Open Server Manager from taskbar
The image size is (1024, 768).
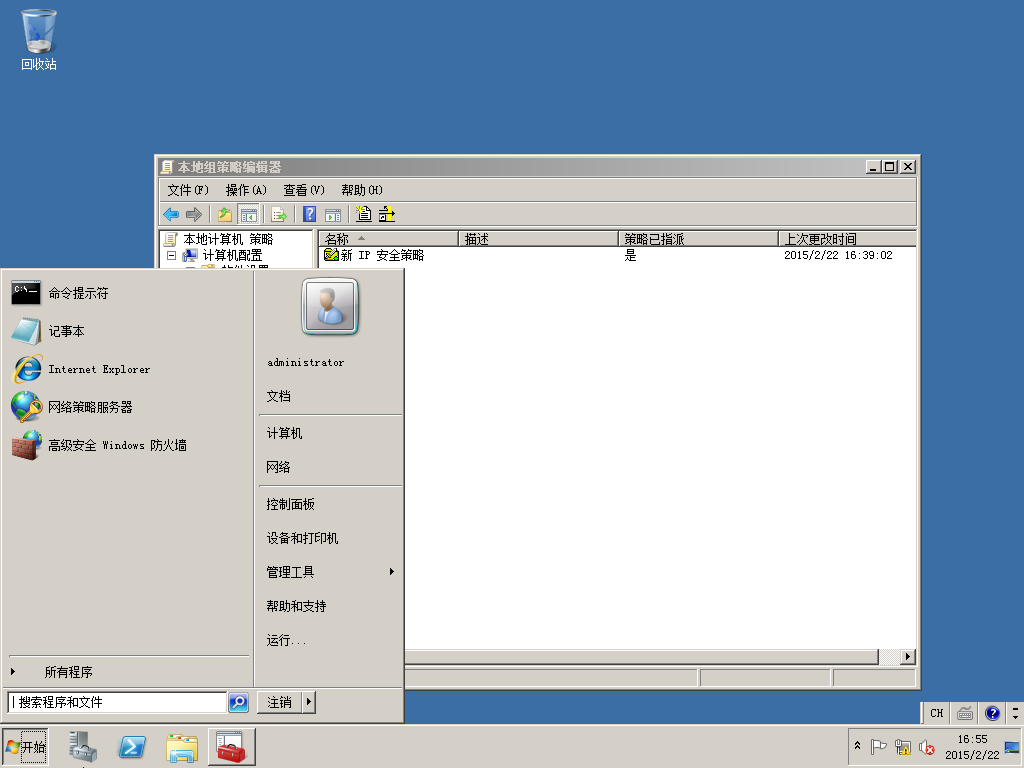click(x=83, y=747)
